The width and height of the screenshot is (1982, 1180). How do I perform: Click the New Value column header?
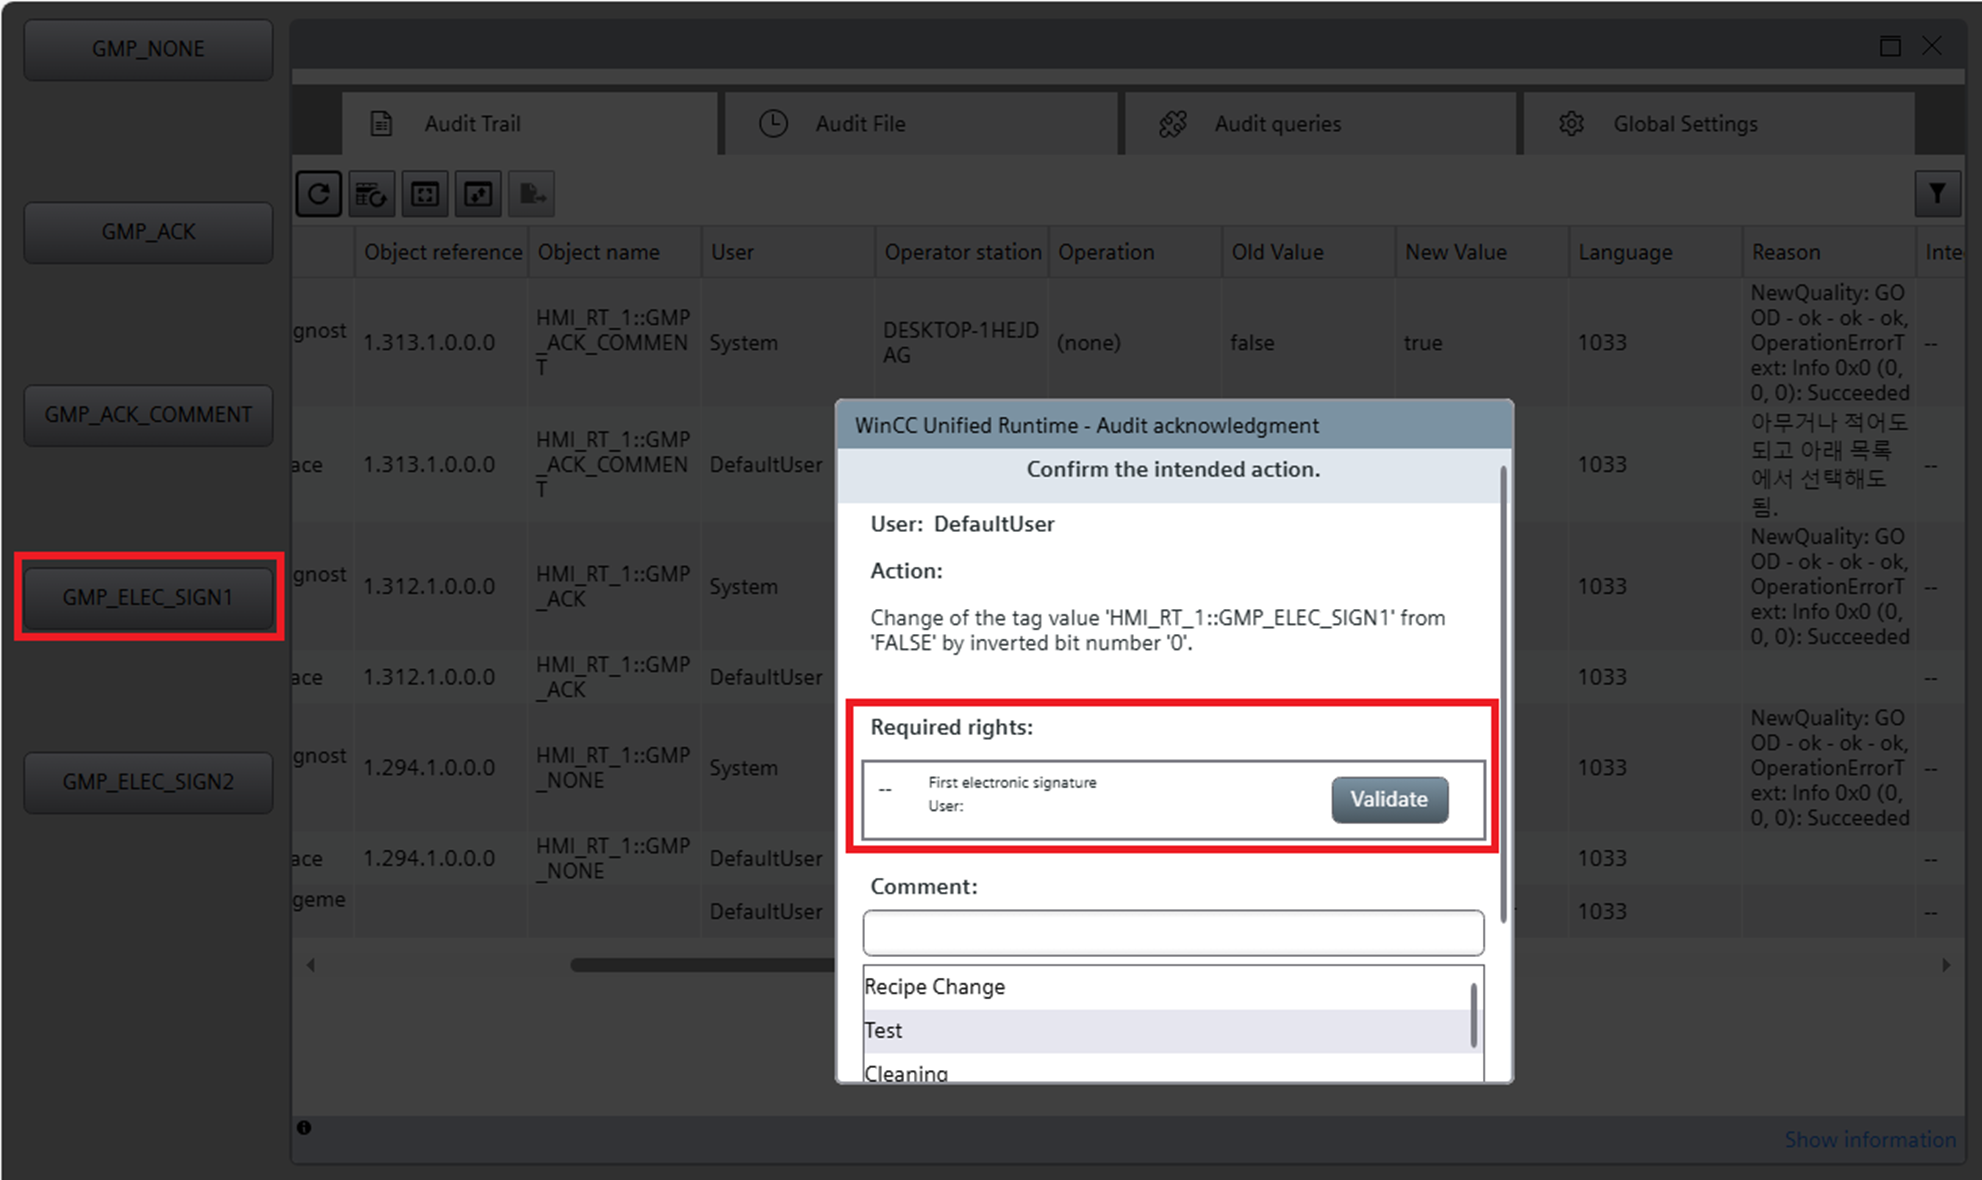click(1482, 252)
